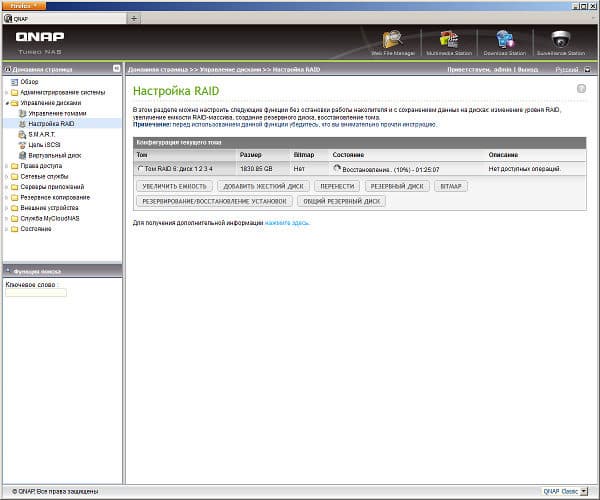Open Состояние tree item

click(36, 229)
